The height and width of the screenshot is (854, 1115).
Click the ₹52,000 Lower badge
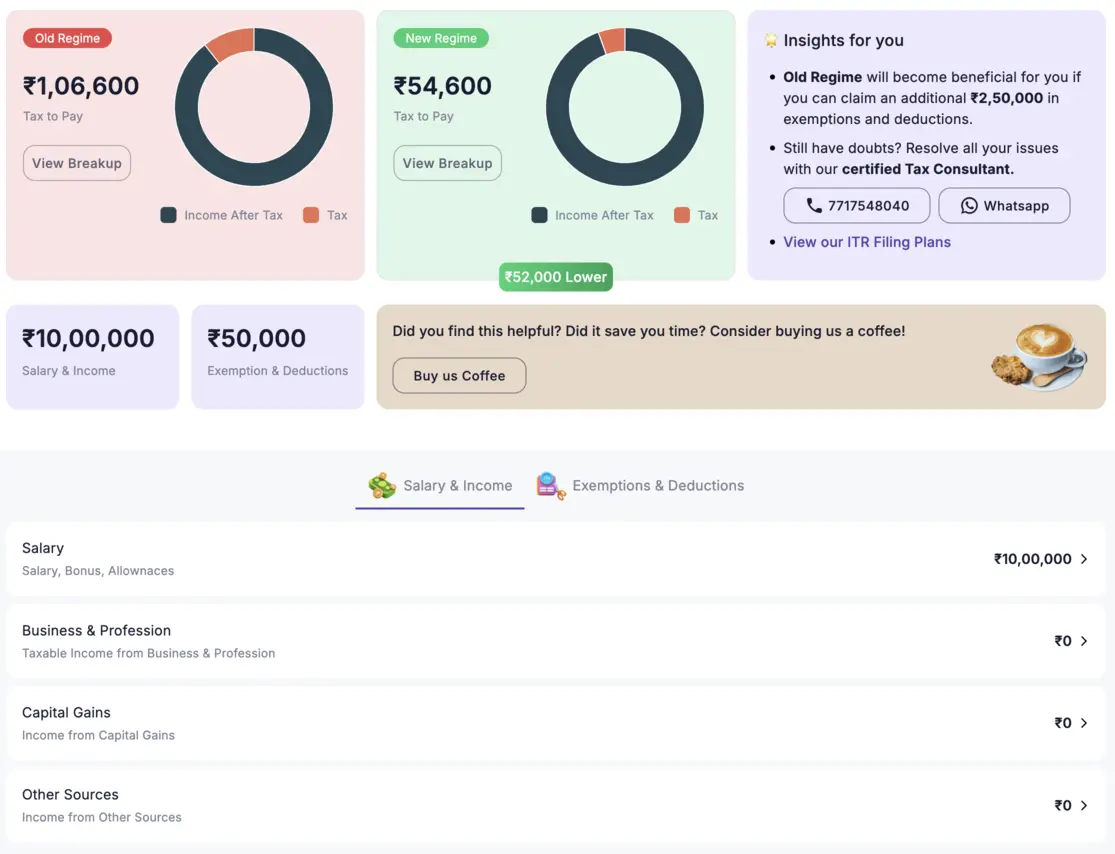[555, 277]
